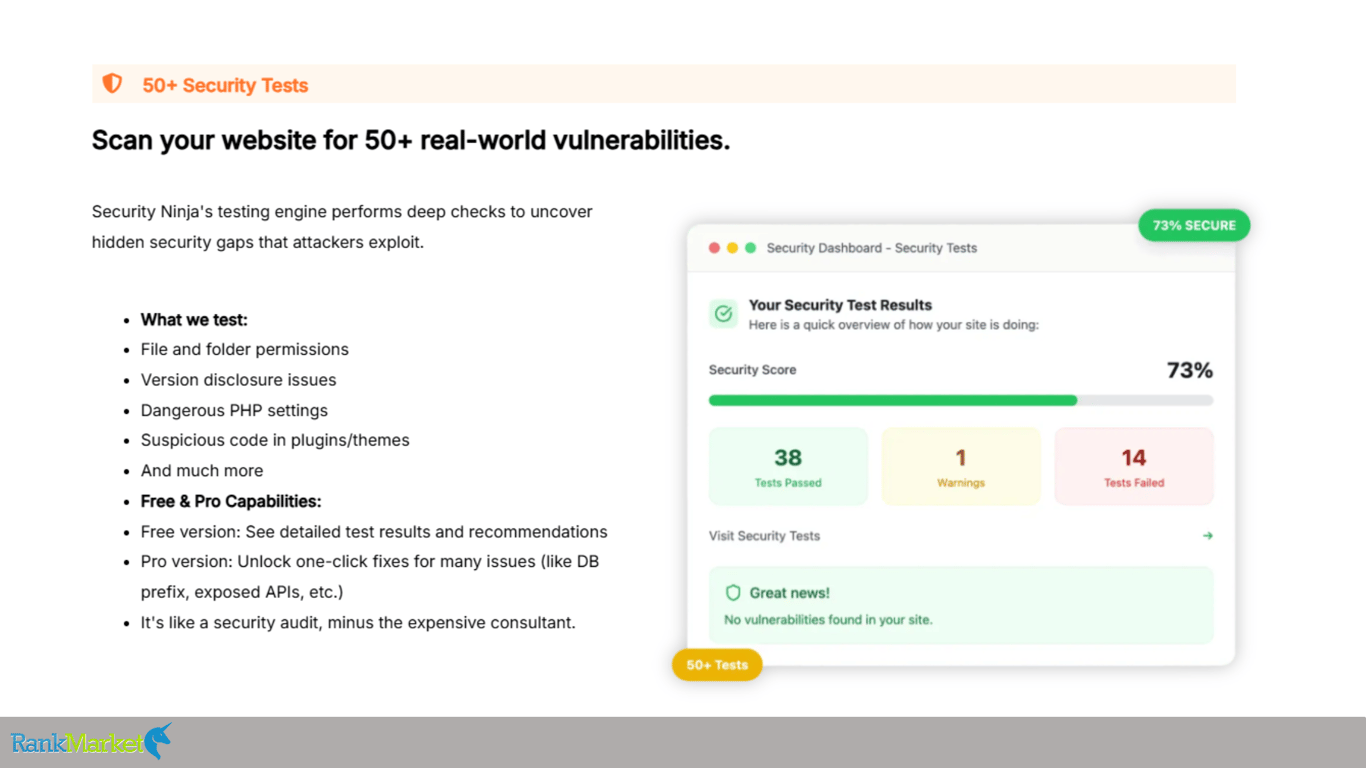Click the yellow 50+ Tests badge
This screenshot has height=768, width=1366.
pos(717,665)
